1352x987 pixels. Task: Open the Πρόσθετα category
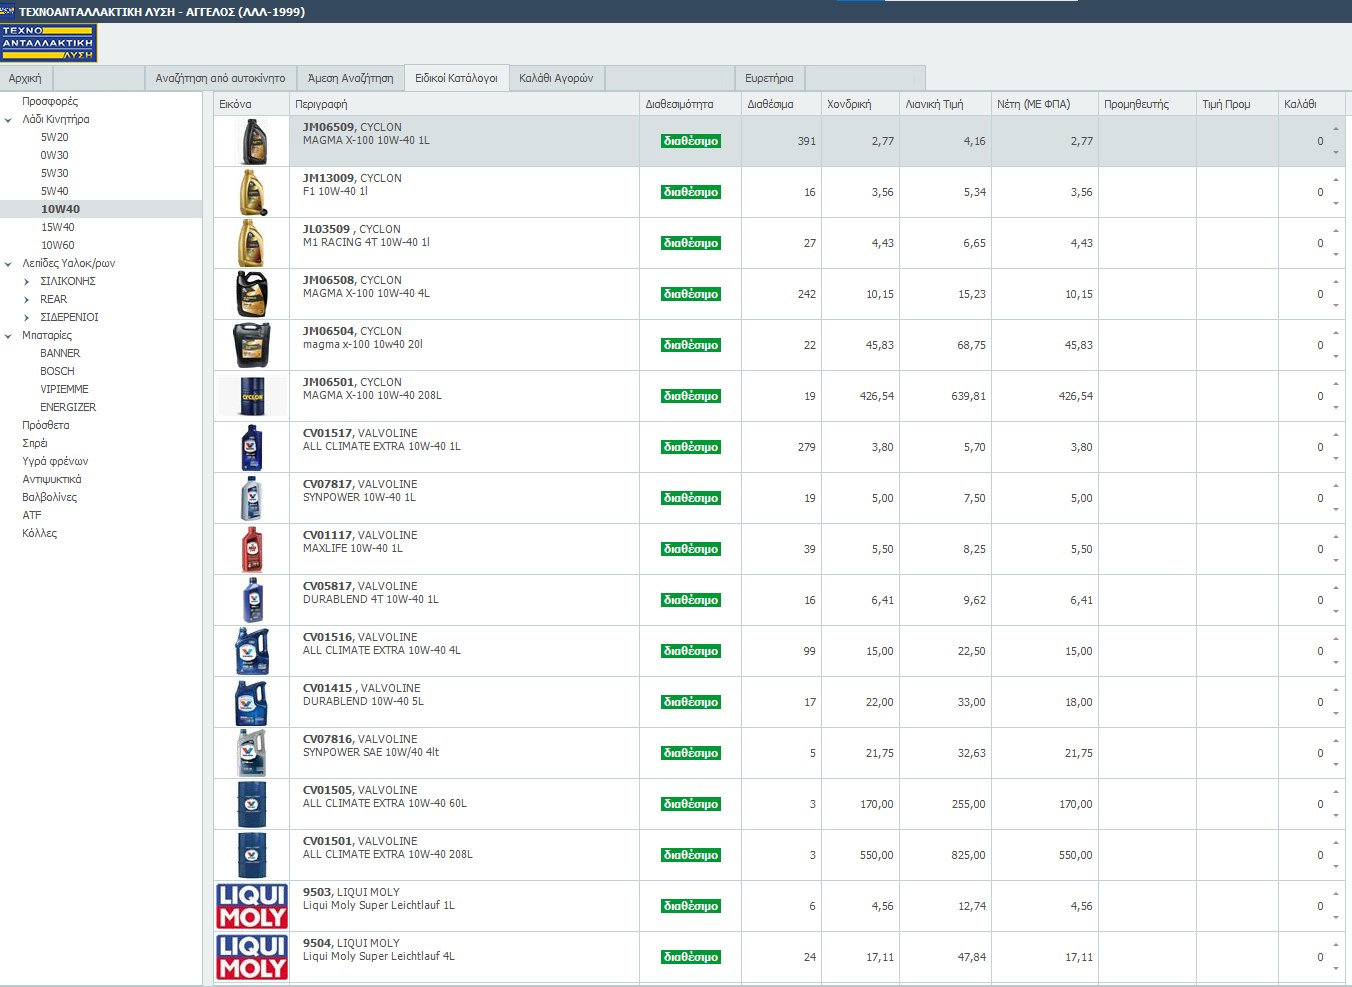point(46,425)
